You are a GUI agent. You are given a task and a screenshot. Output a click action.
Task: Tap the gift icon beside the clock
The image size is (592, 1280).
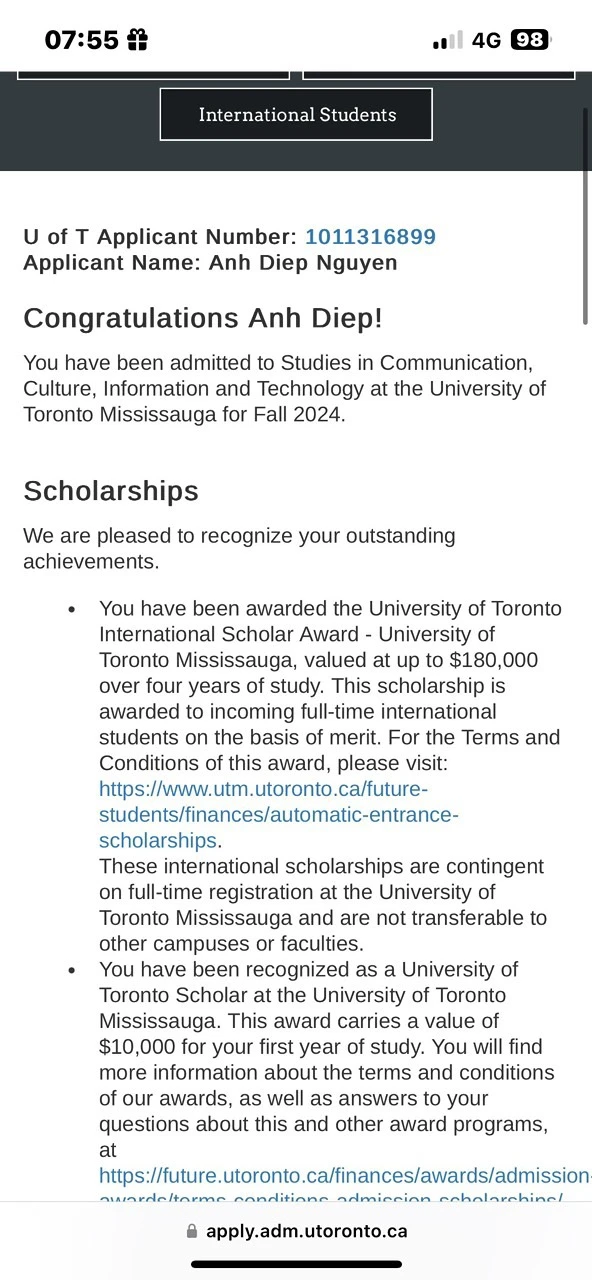coord(137,40)
